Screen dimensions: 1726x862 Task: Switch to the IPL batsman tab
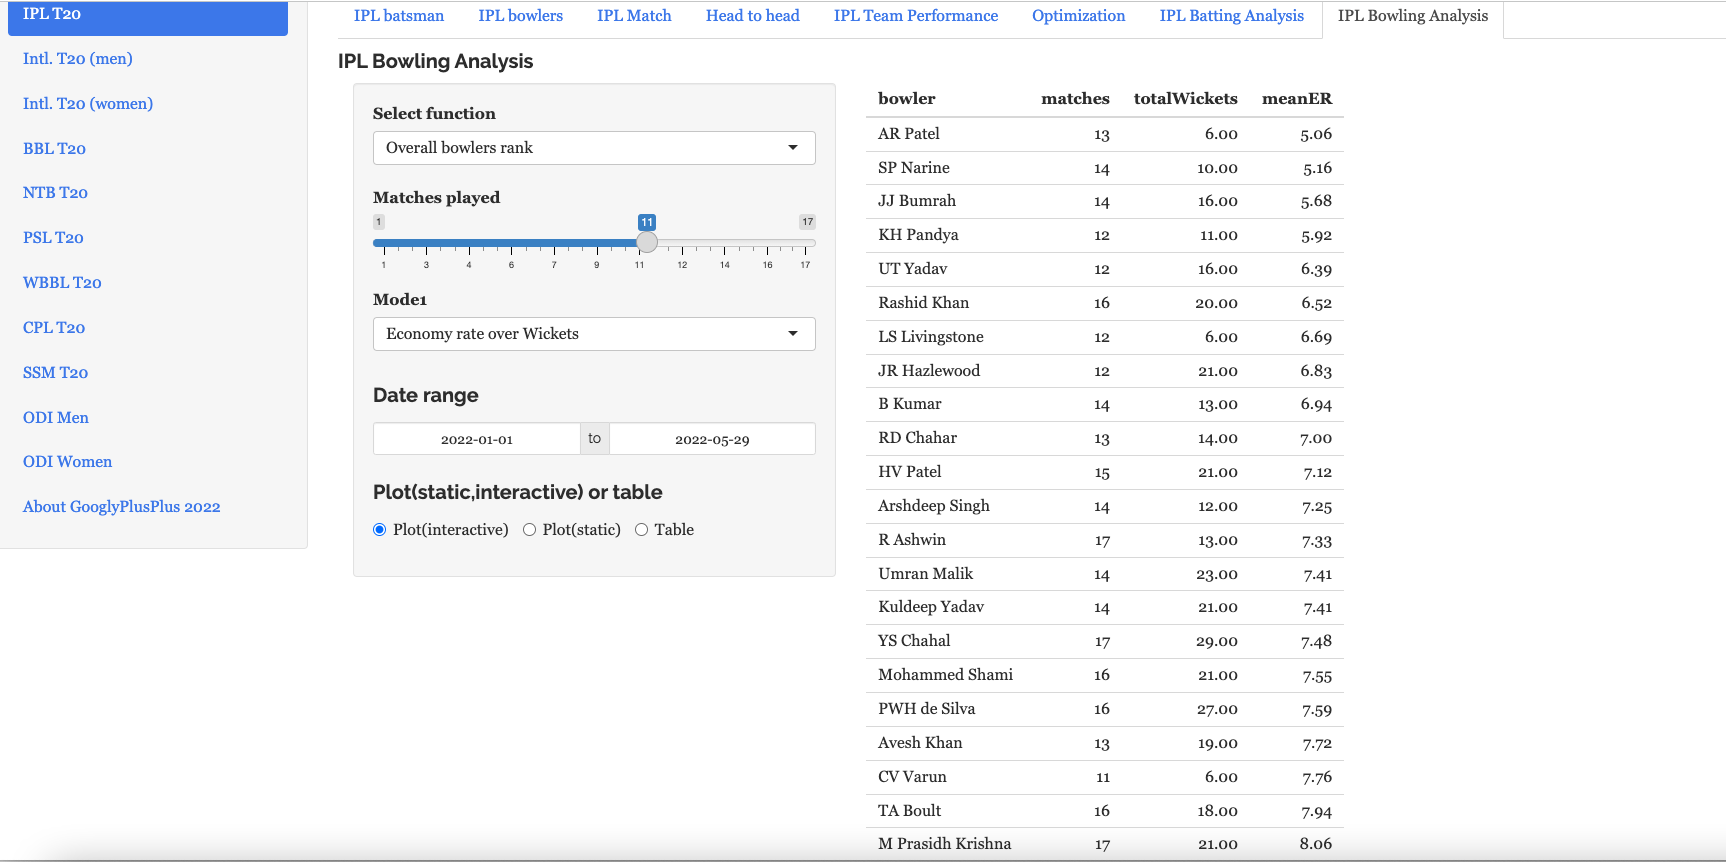pos(399,16)
